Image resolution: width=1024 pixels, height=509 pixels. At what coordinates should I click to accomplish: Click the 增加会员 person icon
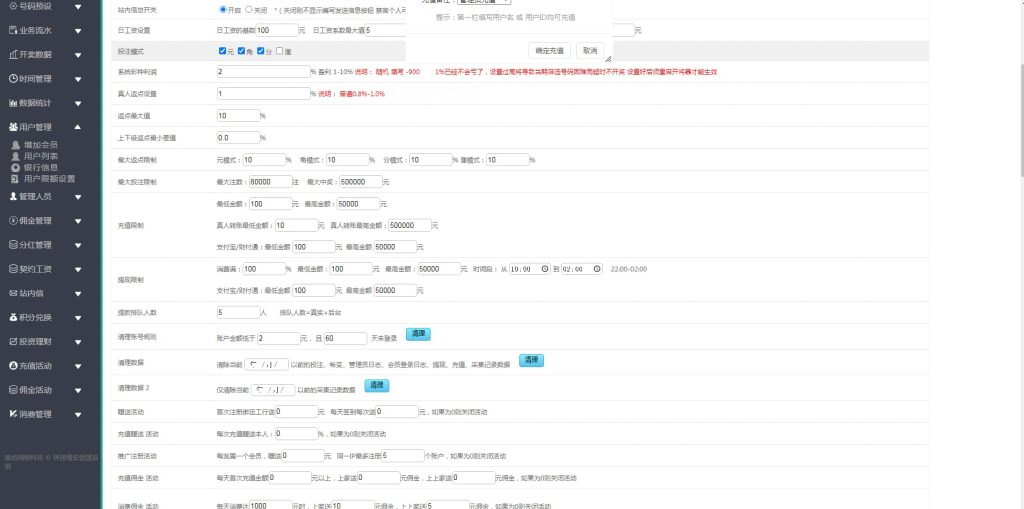point(16,145)
